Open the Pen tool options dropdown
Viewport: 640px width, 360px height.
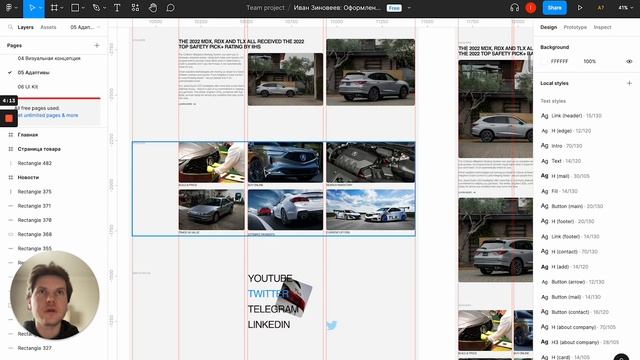click(104, 8)
